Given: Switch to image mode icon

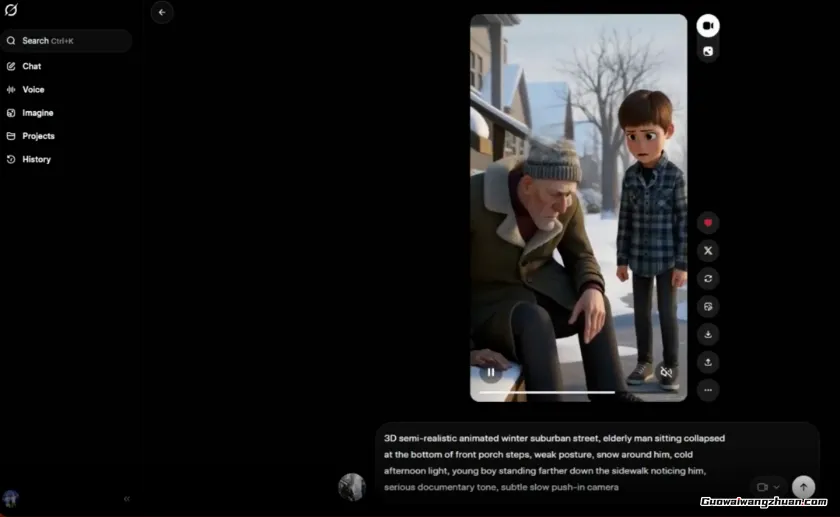Looking at the screenshot, I should pyautogui.click(x=708, y=51).
